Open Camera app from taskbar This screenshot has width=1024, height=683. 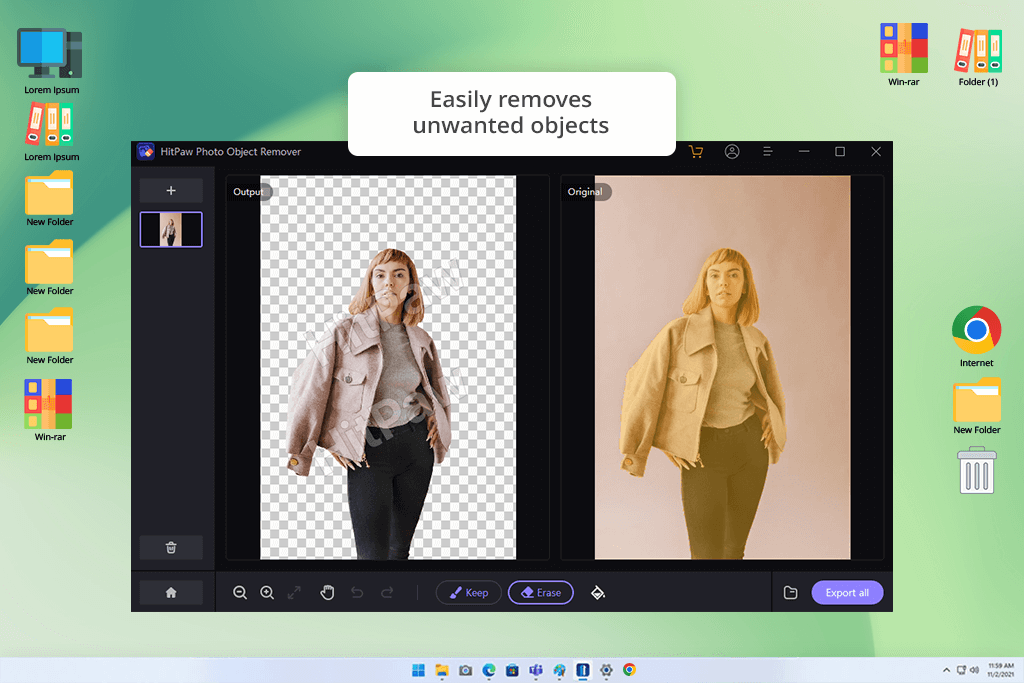coord(466,670)
